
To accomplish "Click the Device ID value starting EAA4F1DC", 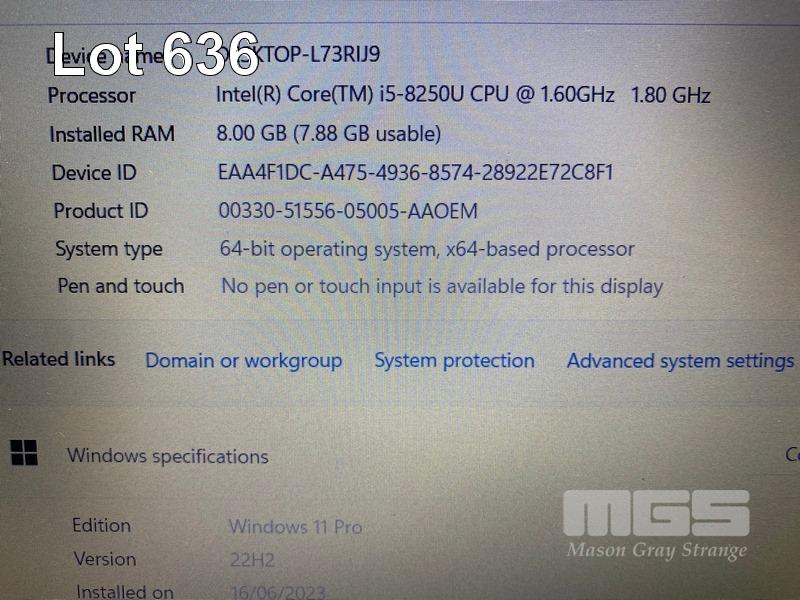I will tap(415, 172).
